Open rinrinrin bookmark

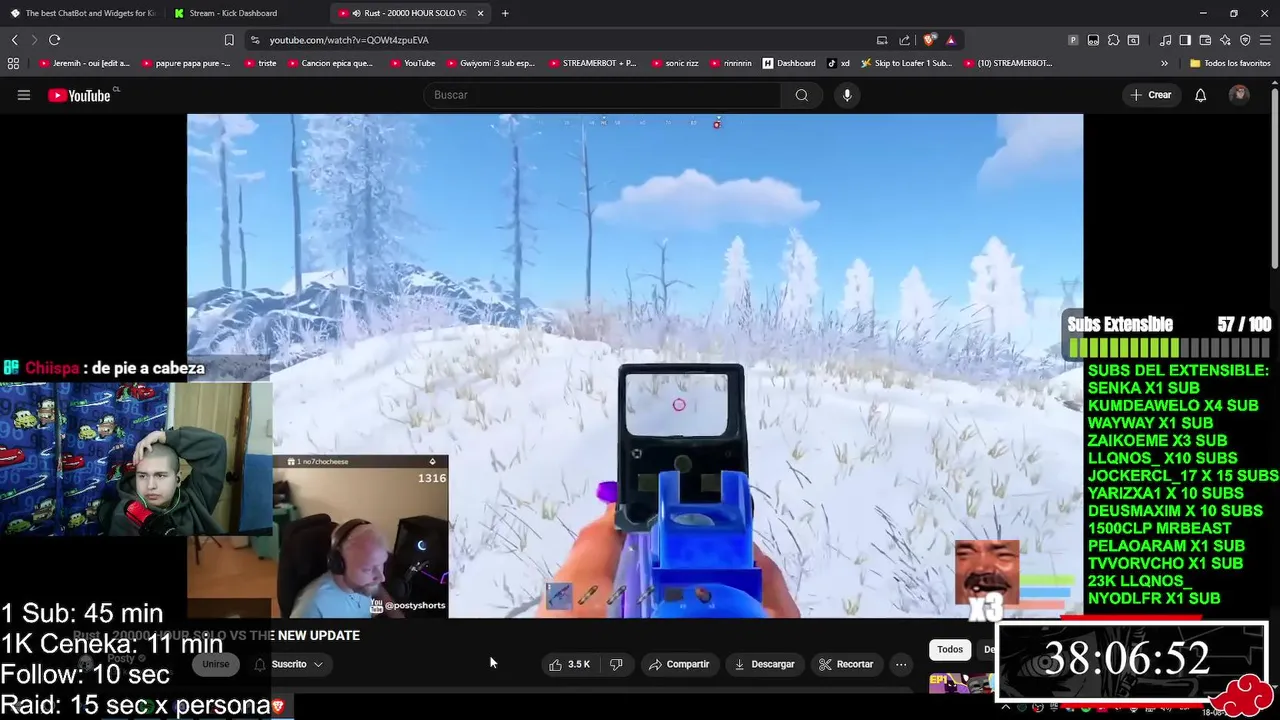click(730, 63)
